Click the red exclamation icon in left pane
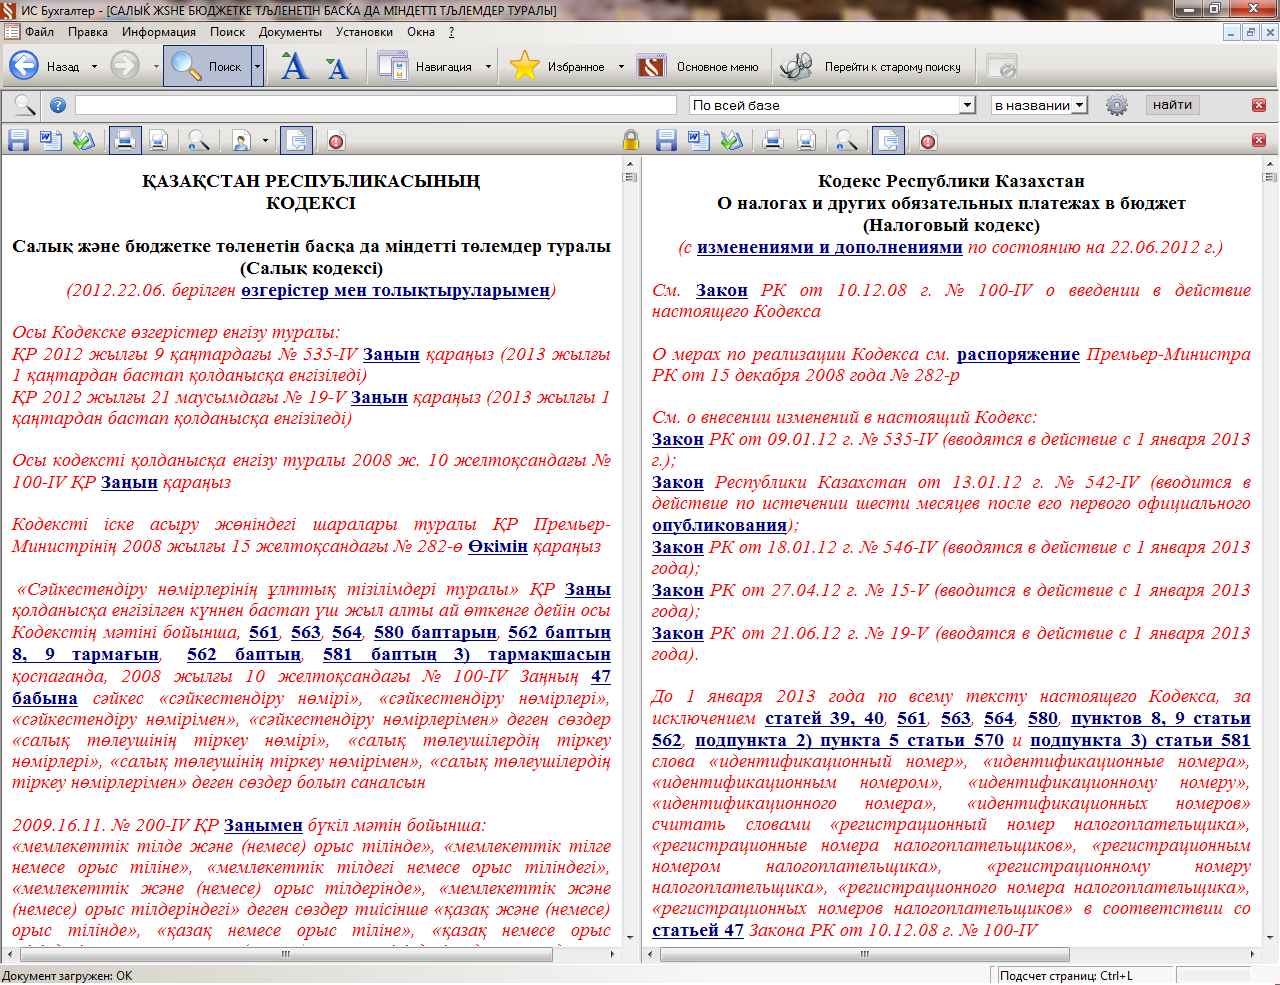 coord(336,140)
